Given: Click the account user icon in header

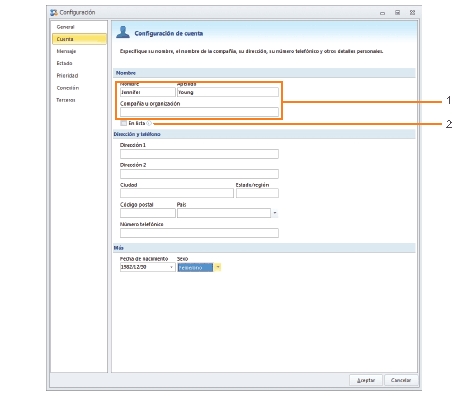Looking at the screenshot, I should (x=123, y=32).
